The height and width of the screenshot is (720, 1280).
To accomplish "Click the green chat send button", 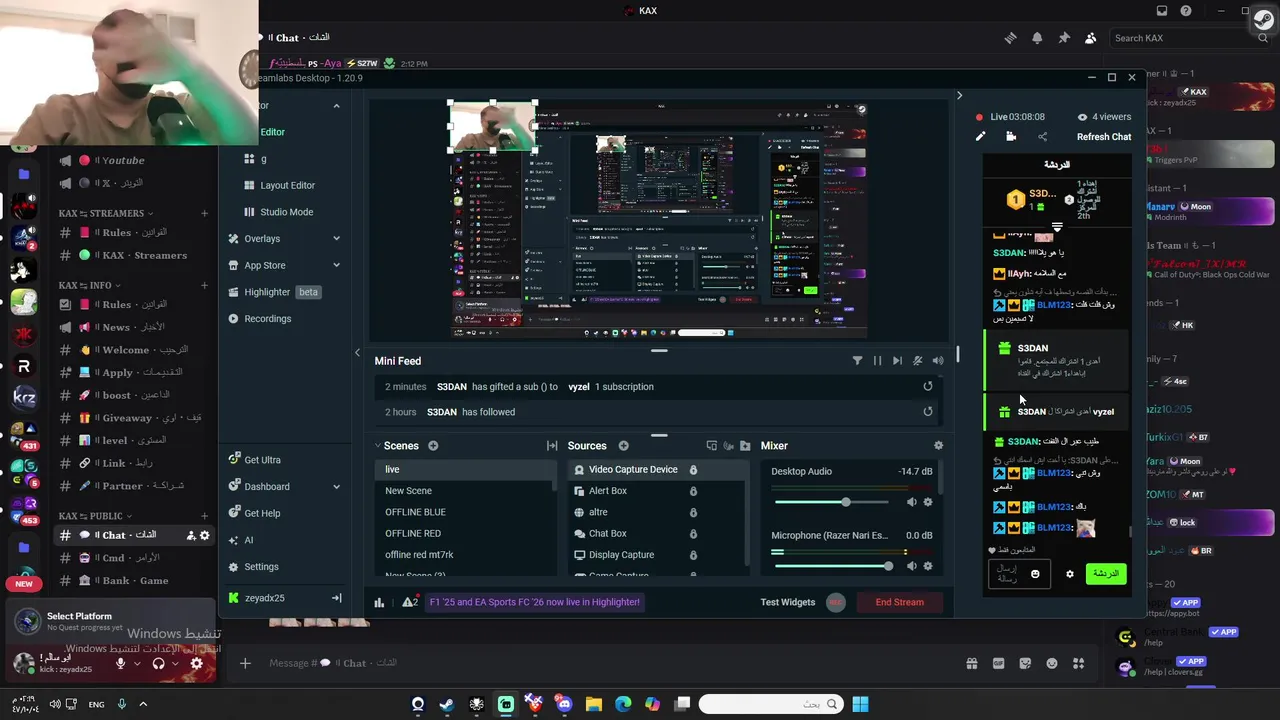I will 1106,574.
